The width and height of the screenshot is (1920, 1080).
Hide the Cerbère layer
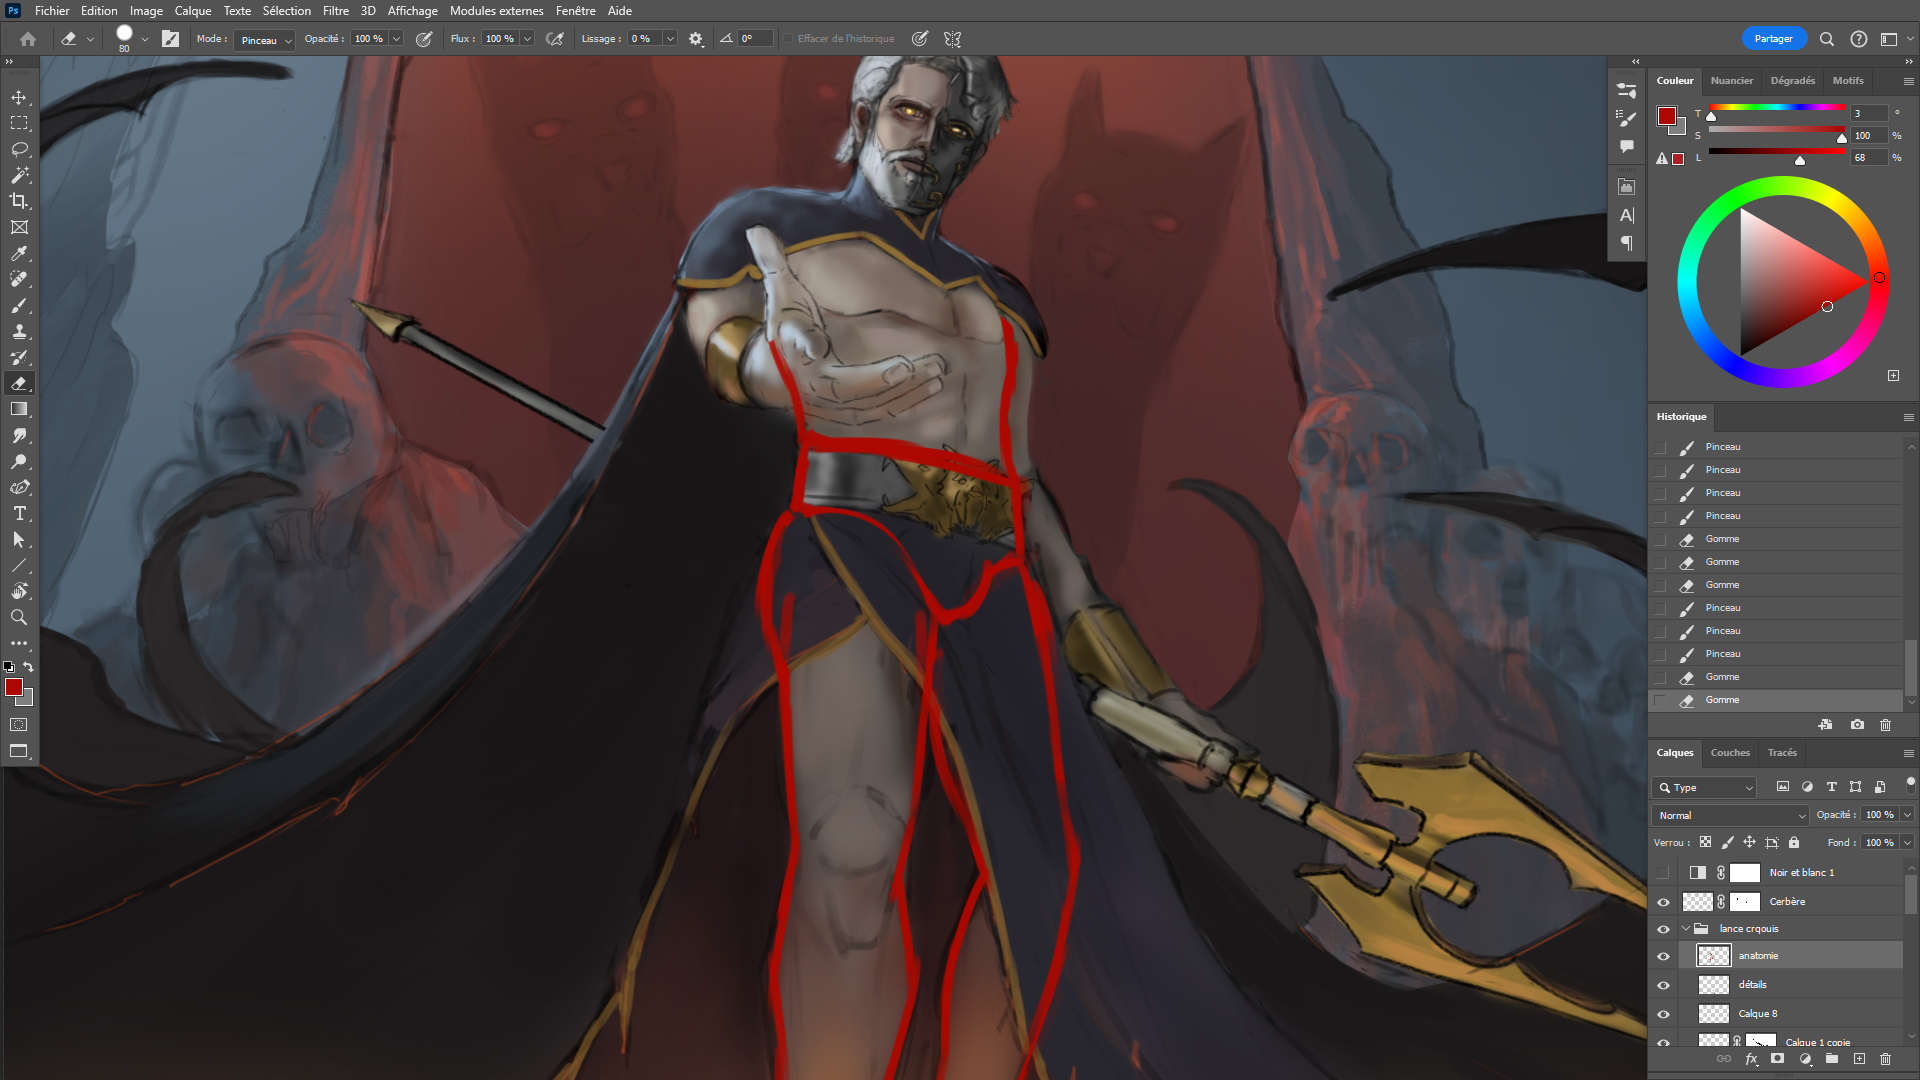[1663, 902]
